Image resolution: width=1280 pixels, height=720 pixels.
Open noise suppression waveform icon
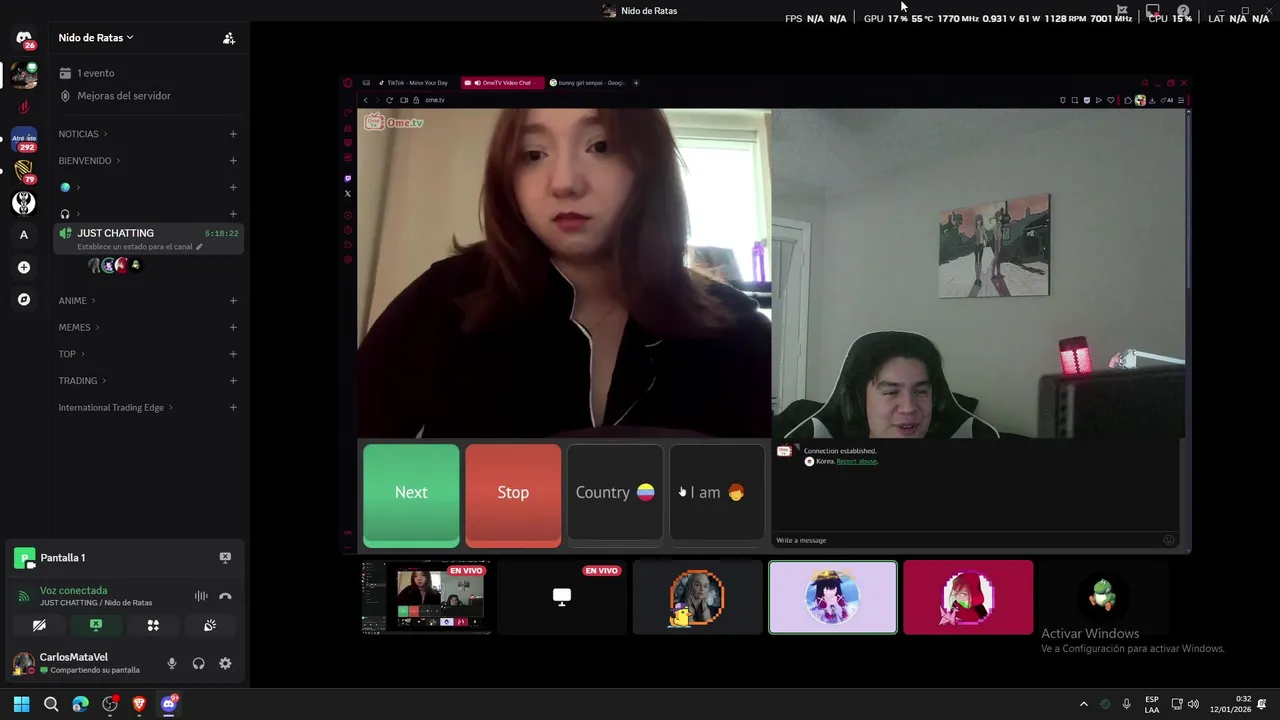pyautogui.click(x=201, y=596)
